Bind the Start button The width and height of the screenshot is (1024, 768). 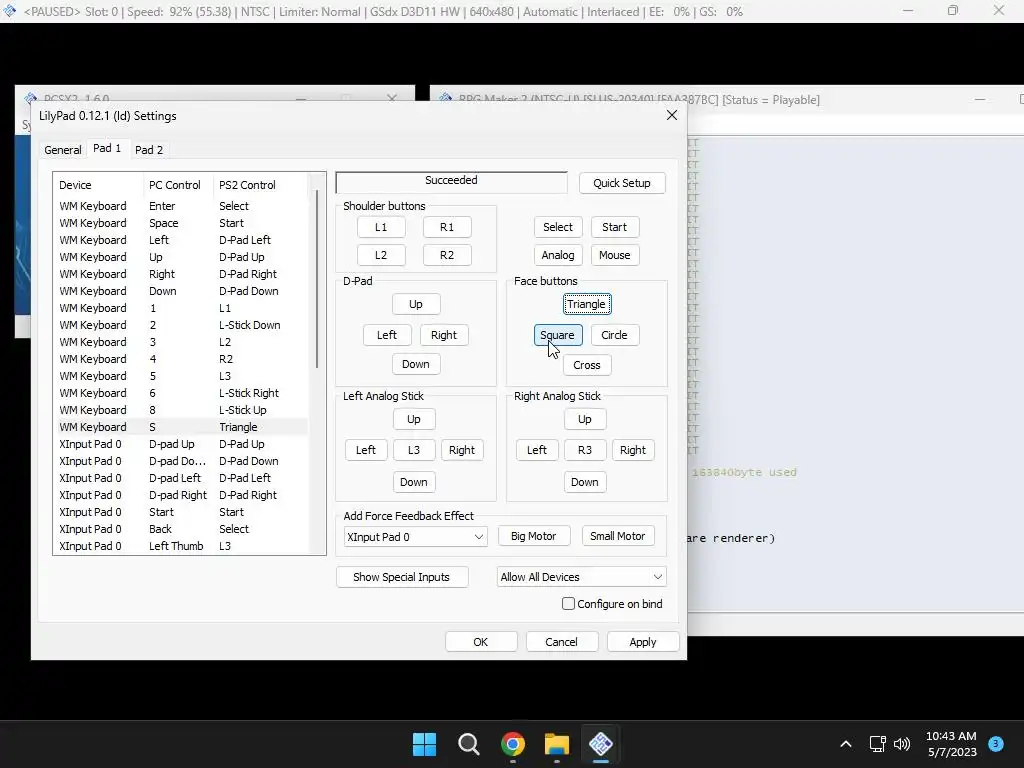click(615, 227)
